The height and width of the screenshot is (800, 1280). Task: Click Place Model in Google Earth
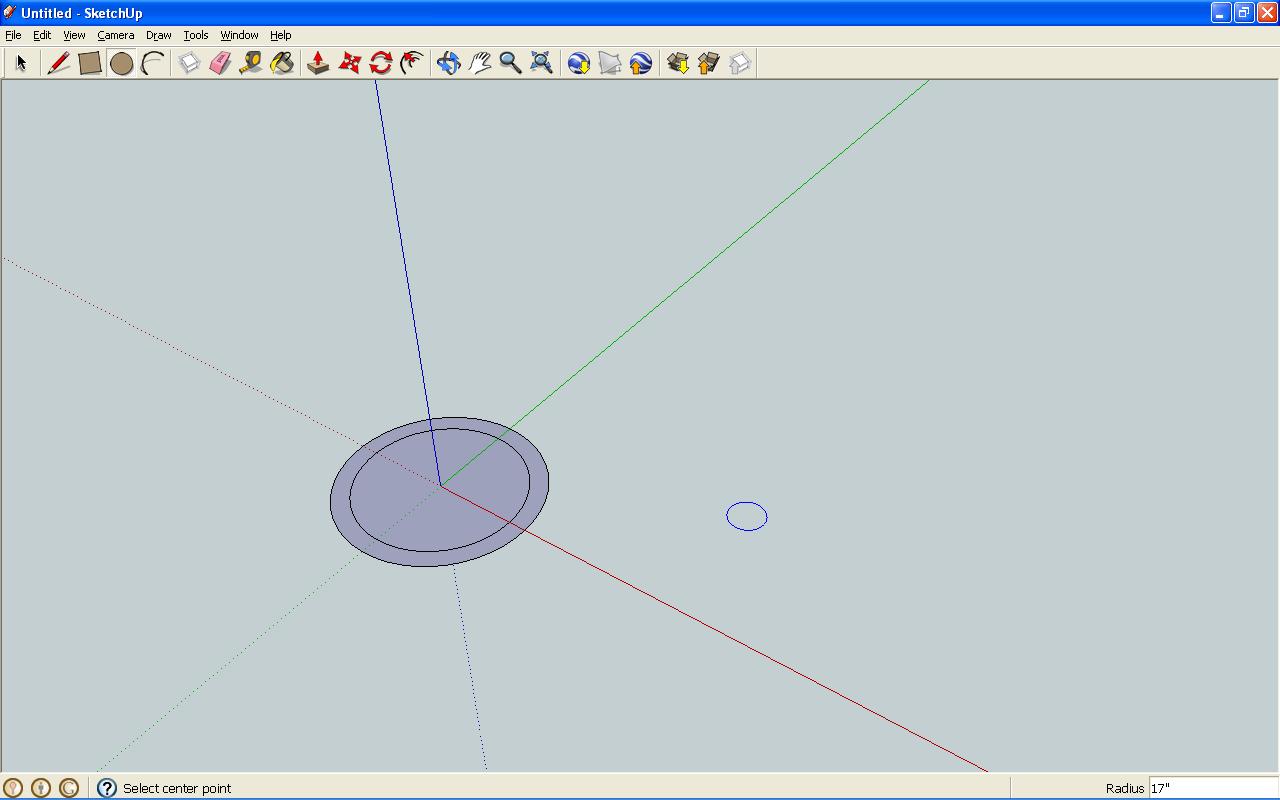coord(640,63)
